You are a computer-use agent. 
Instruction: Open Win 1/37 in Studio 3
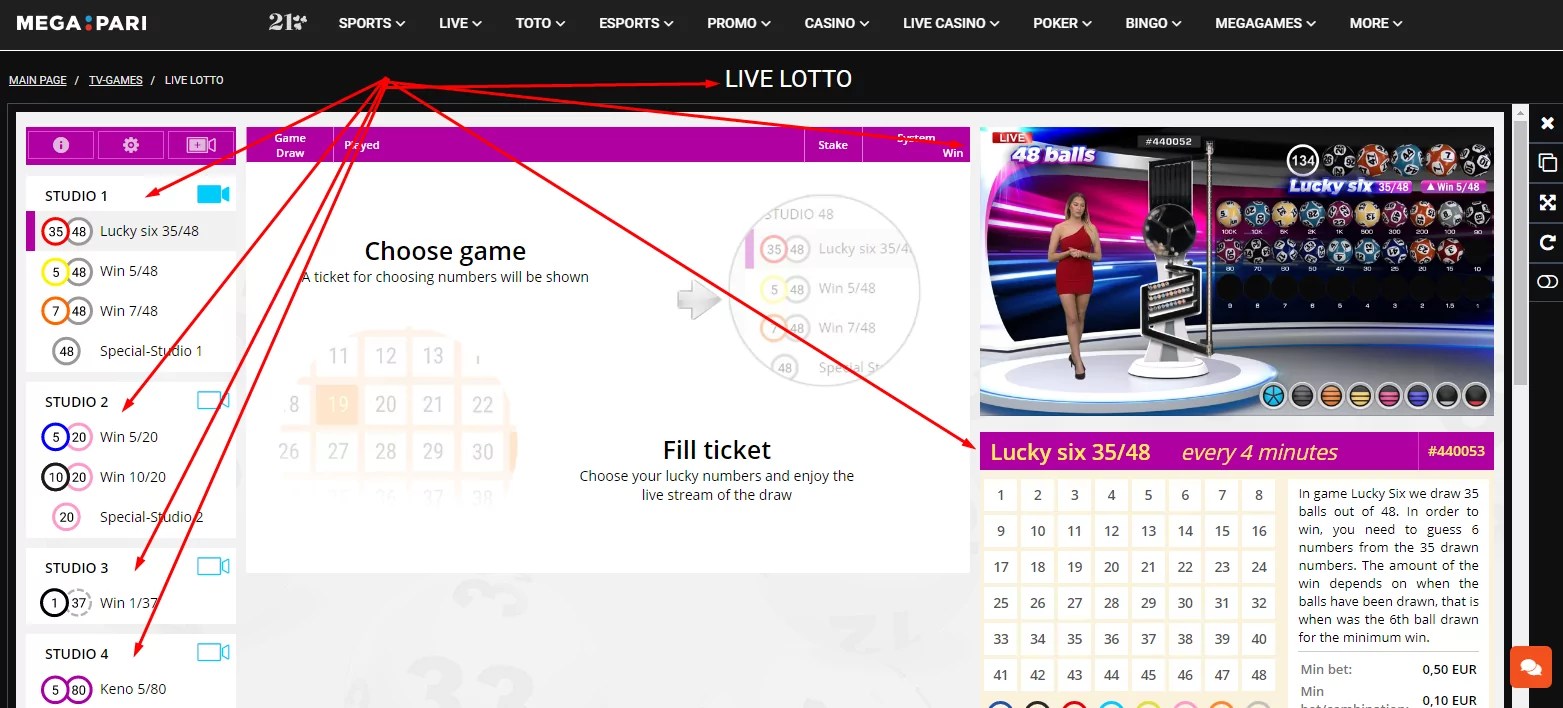[x=133, y=603]
